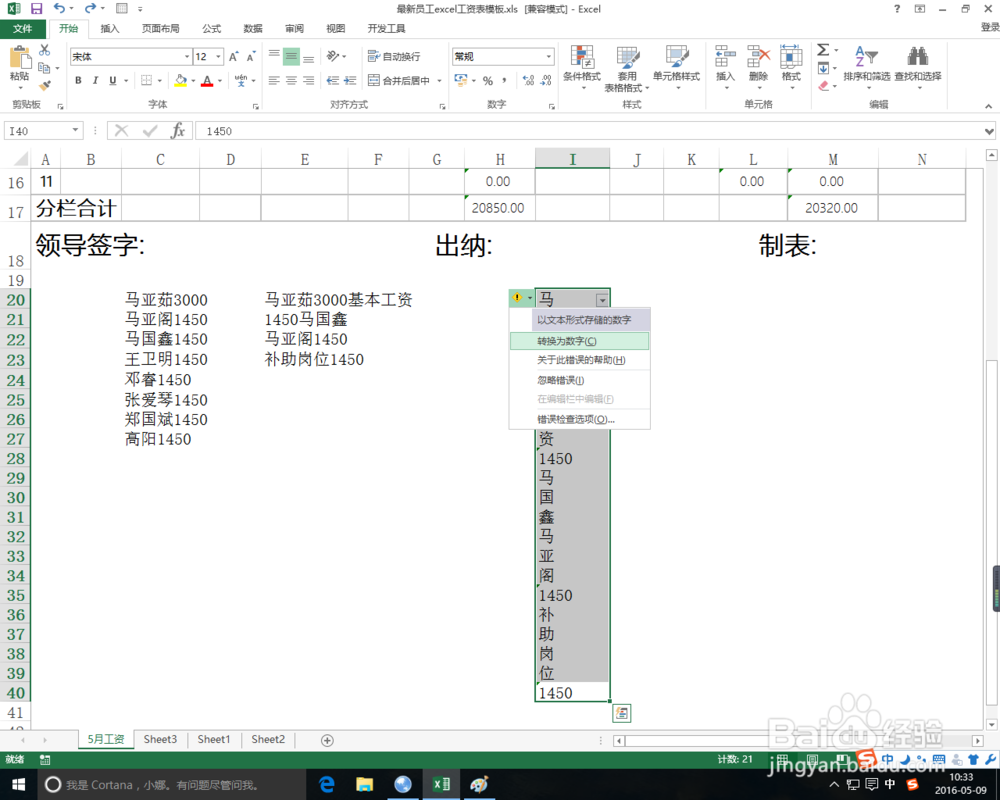
Task: Toggle Bold formatting
Action: coord(78,80)
